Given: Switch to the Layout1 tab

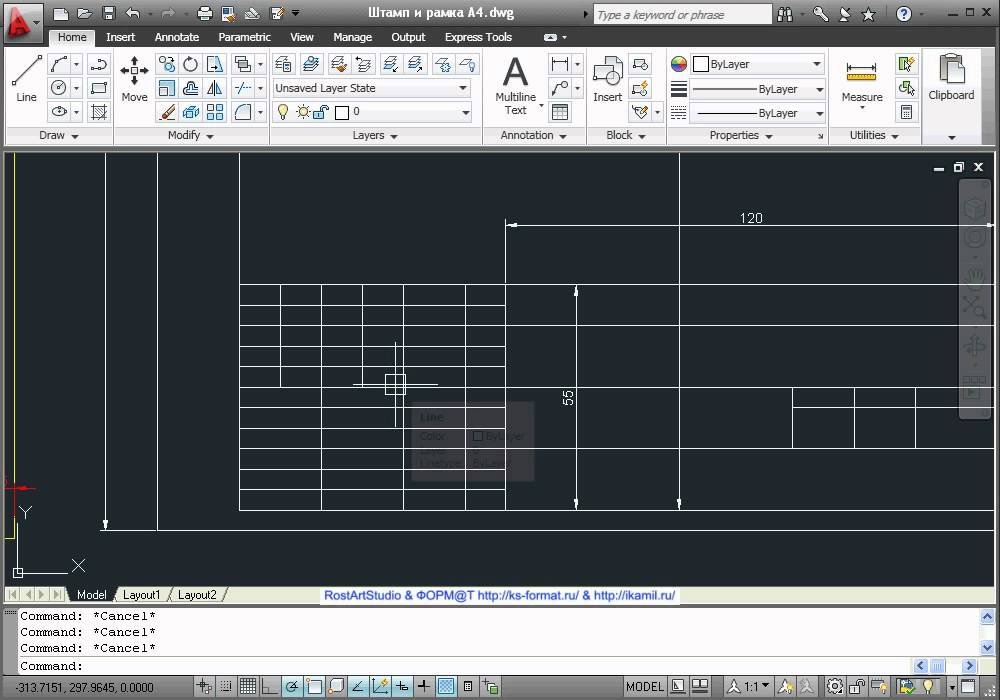Looking at the screenshot, I should click(x=141, y=595).
